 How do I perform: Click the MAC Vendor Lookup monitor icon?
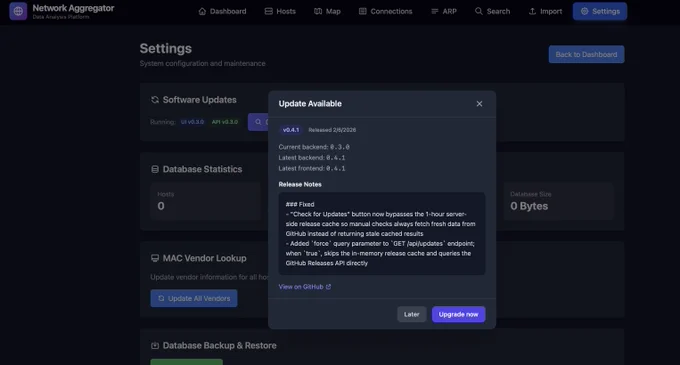pos(155,258)
